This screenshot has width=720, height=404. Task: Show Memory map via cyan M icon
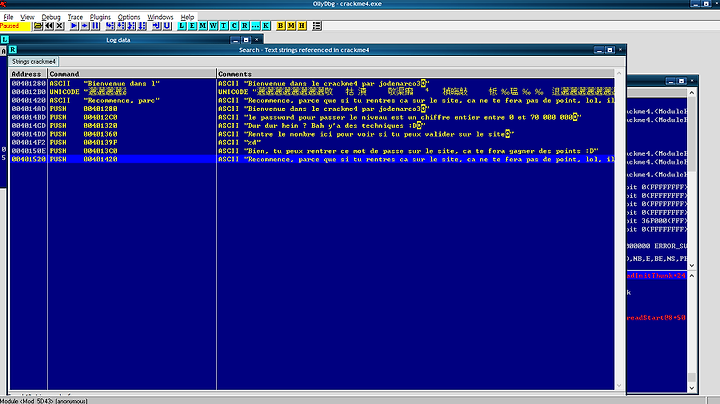click(202, 26)
